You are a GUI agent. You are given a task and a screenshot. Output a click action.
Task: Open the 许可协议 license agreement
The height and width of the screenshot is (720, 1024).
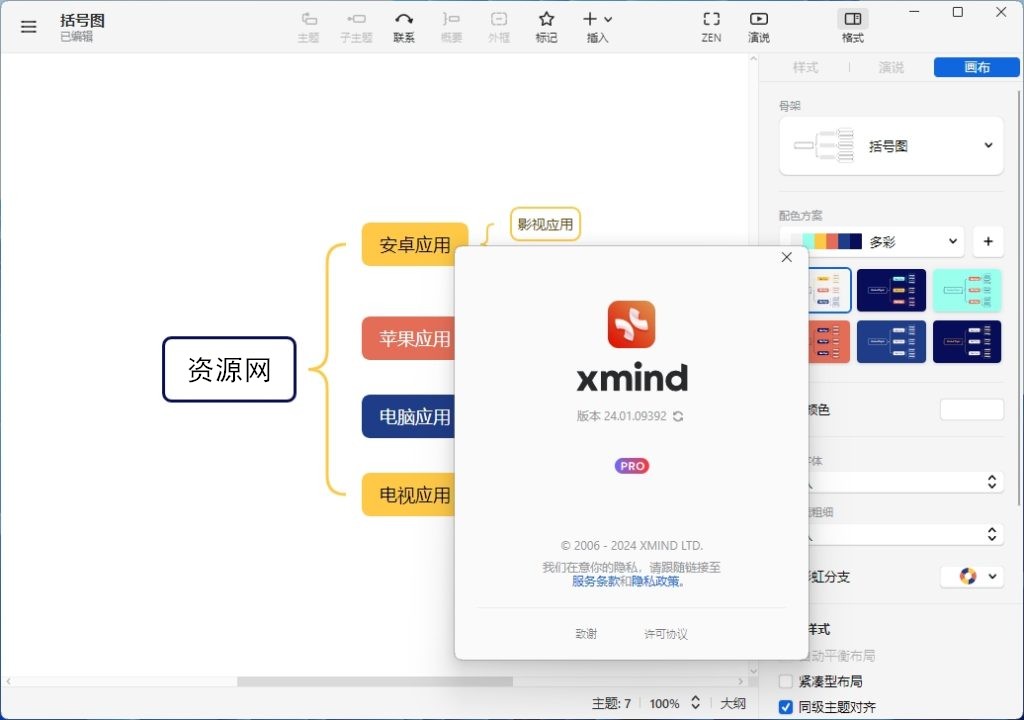[x=663, y=633]
